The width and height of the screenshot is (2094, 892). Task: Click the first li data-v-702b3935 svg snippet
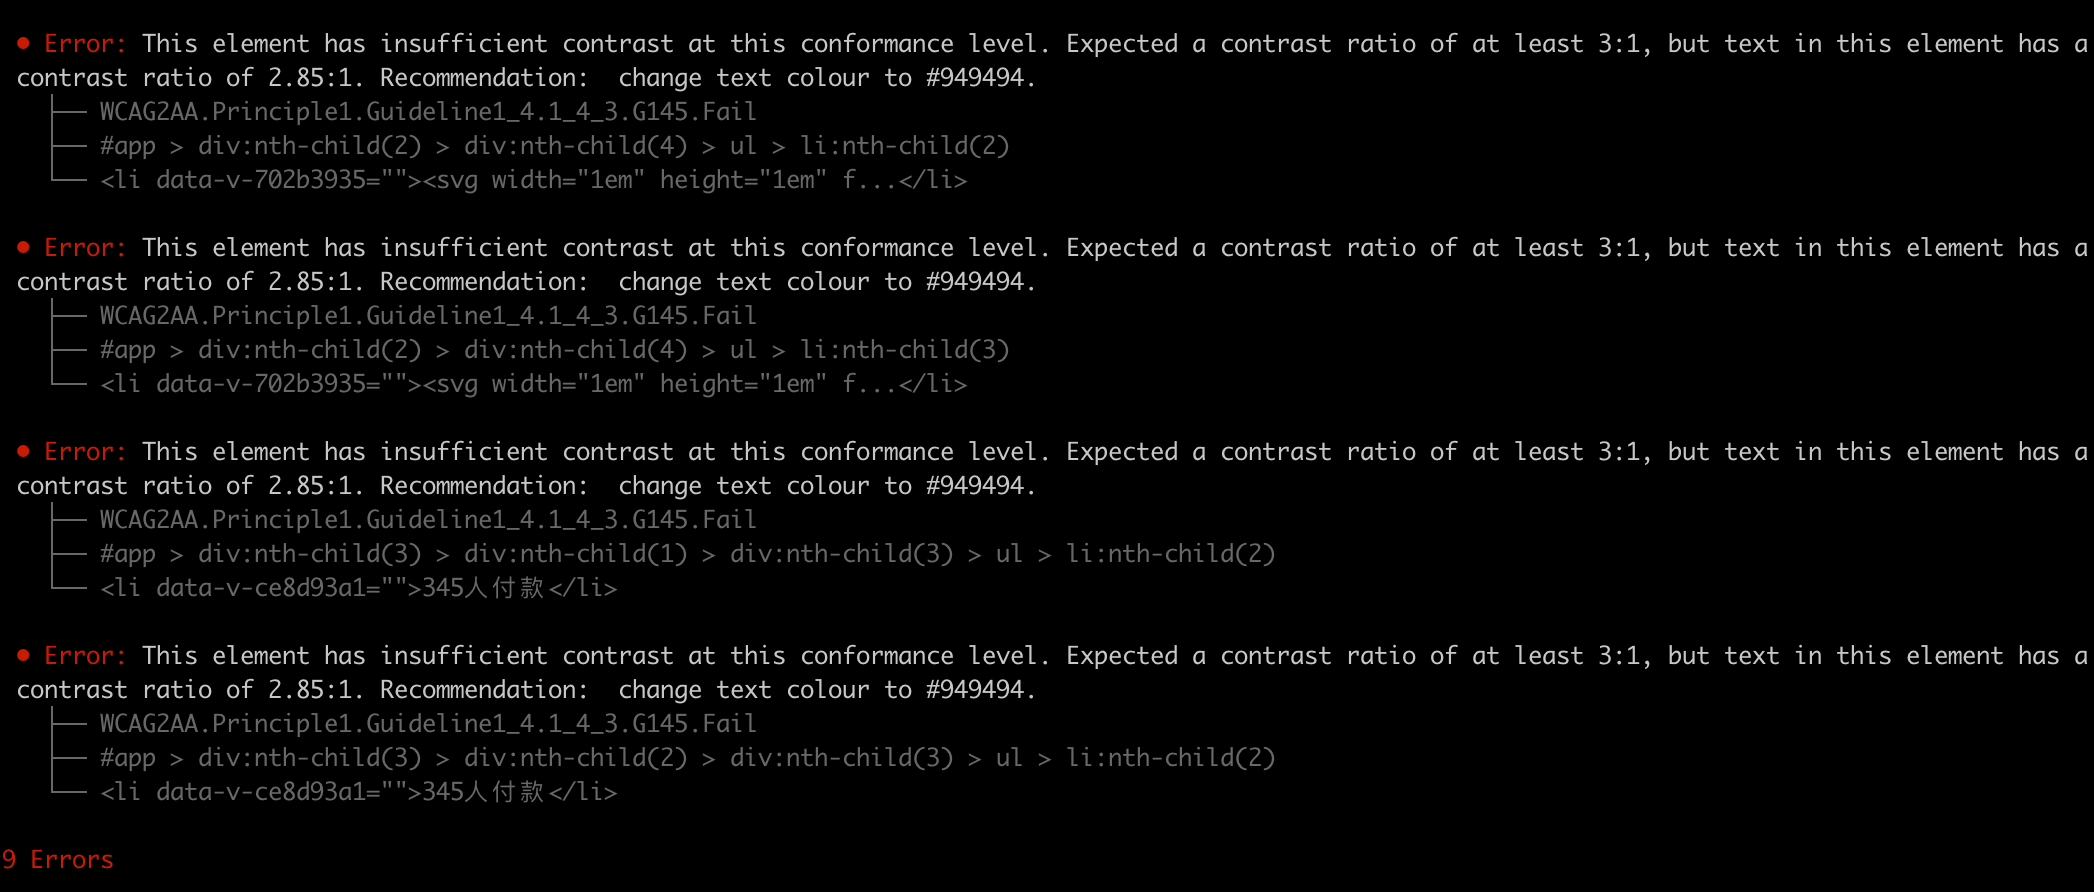[x=534, y=180]
